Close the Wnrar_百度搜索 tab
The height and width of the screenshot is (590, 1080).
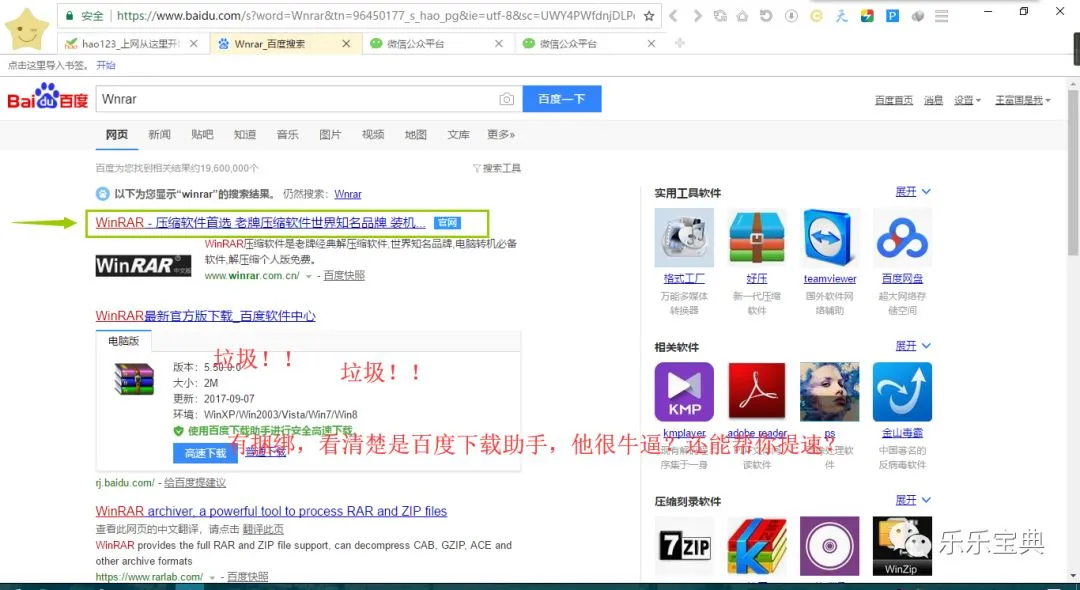tap(346, 43)
